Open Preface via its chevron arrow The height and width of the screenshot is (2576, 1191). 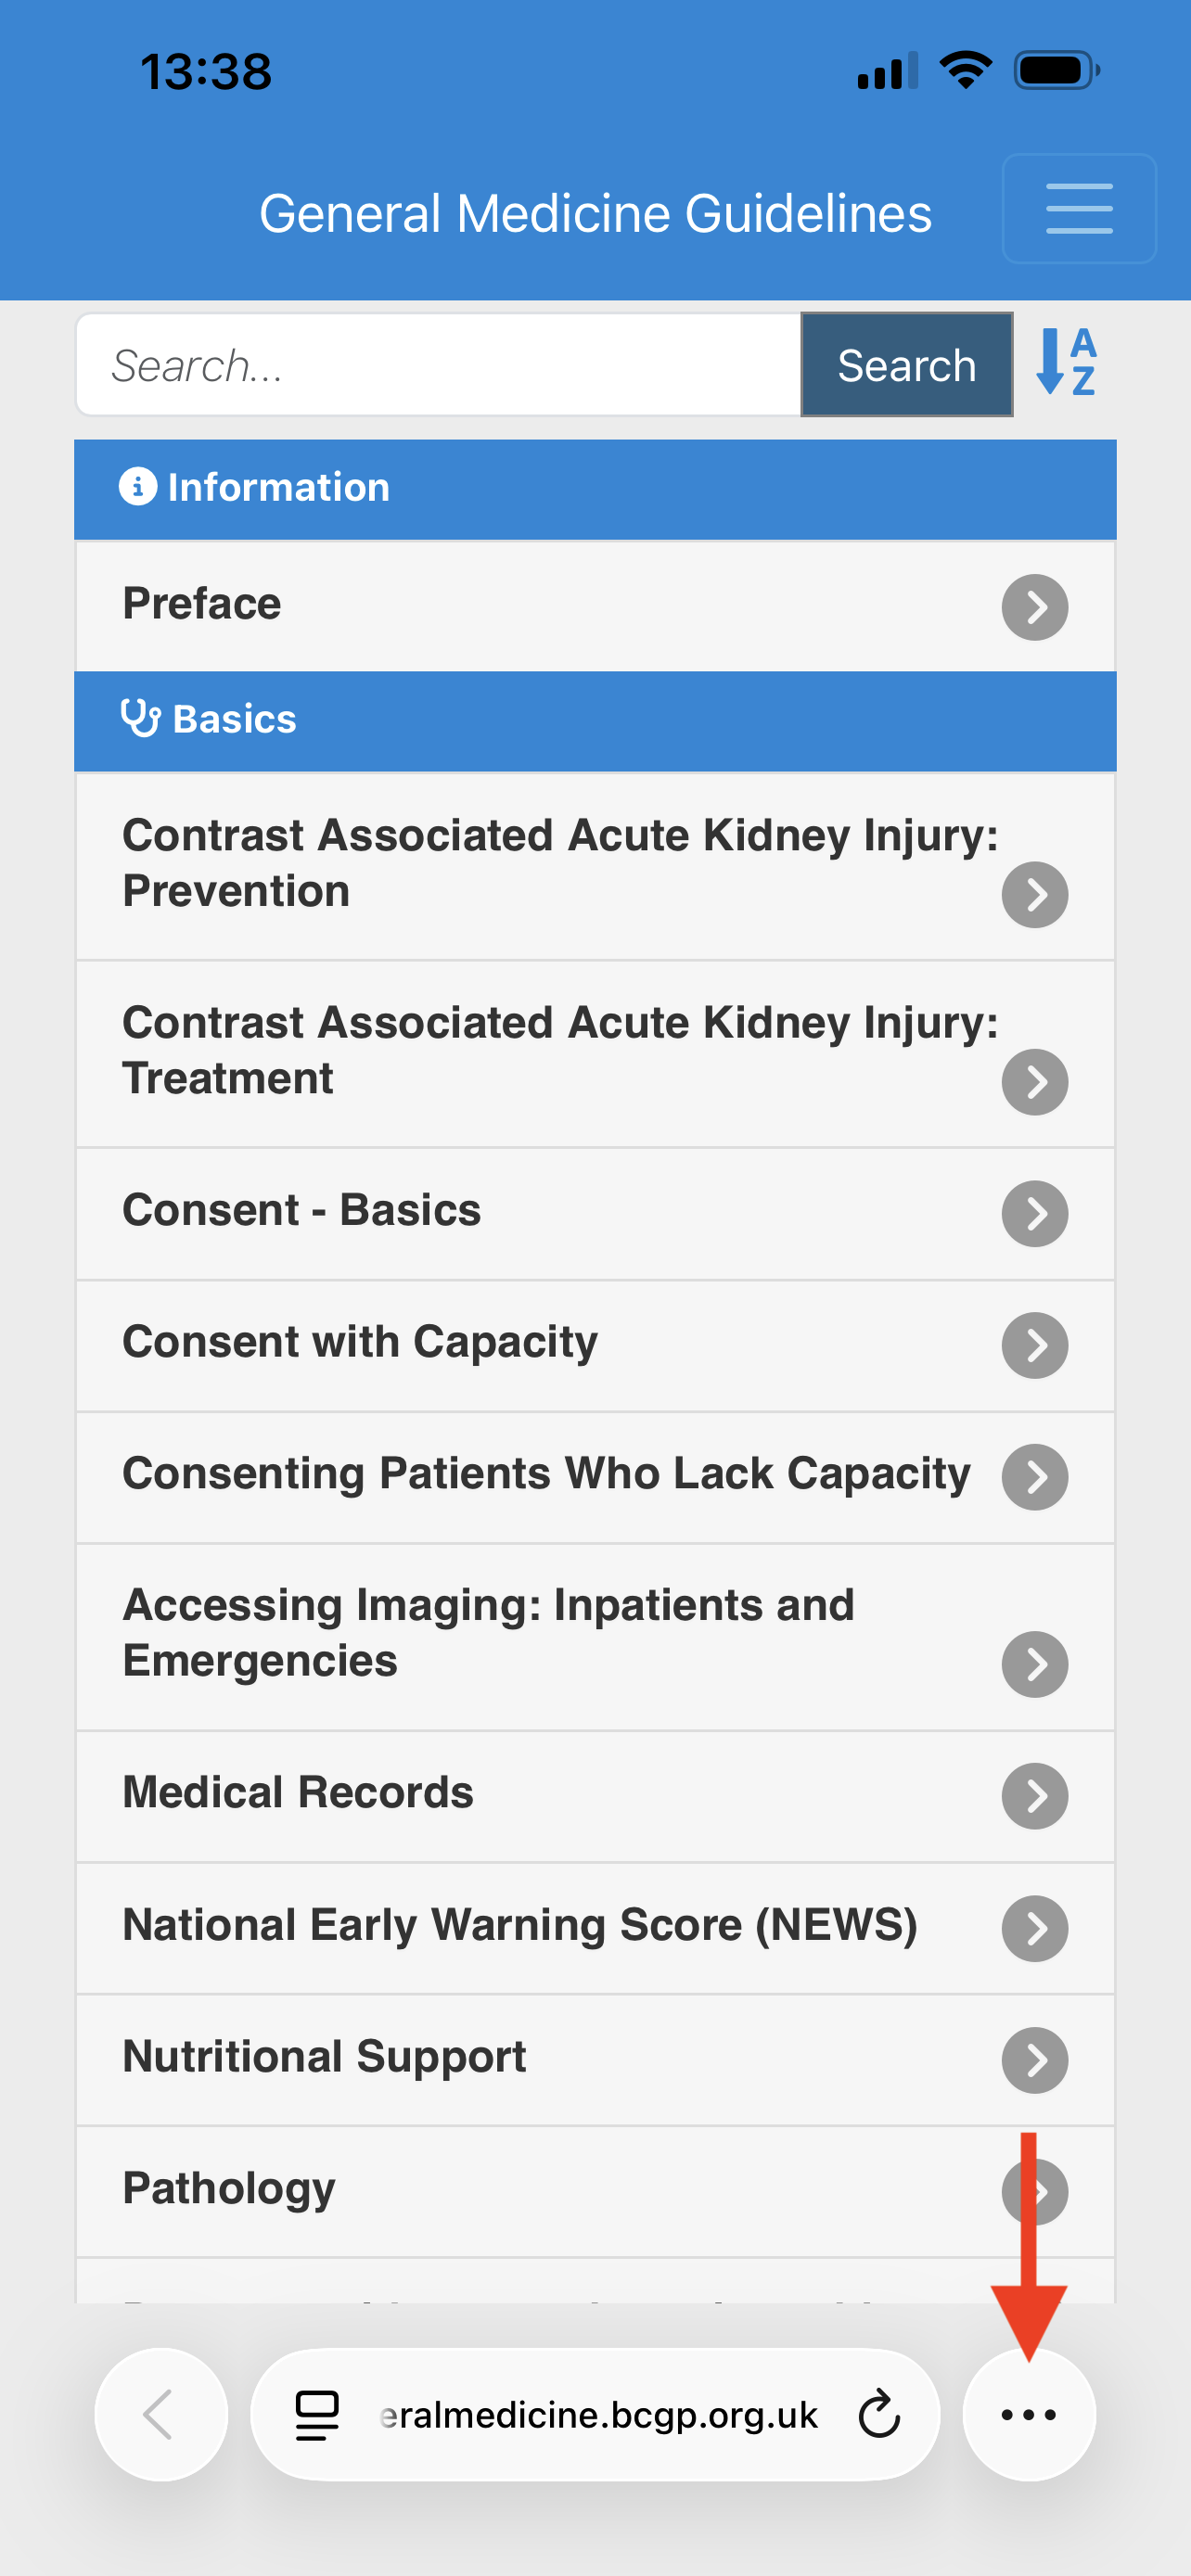[1034, 606]
